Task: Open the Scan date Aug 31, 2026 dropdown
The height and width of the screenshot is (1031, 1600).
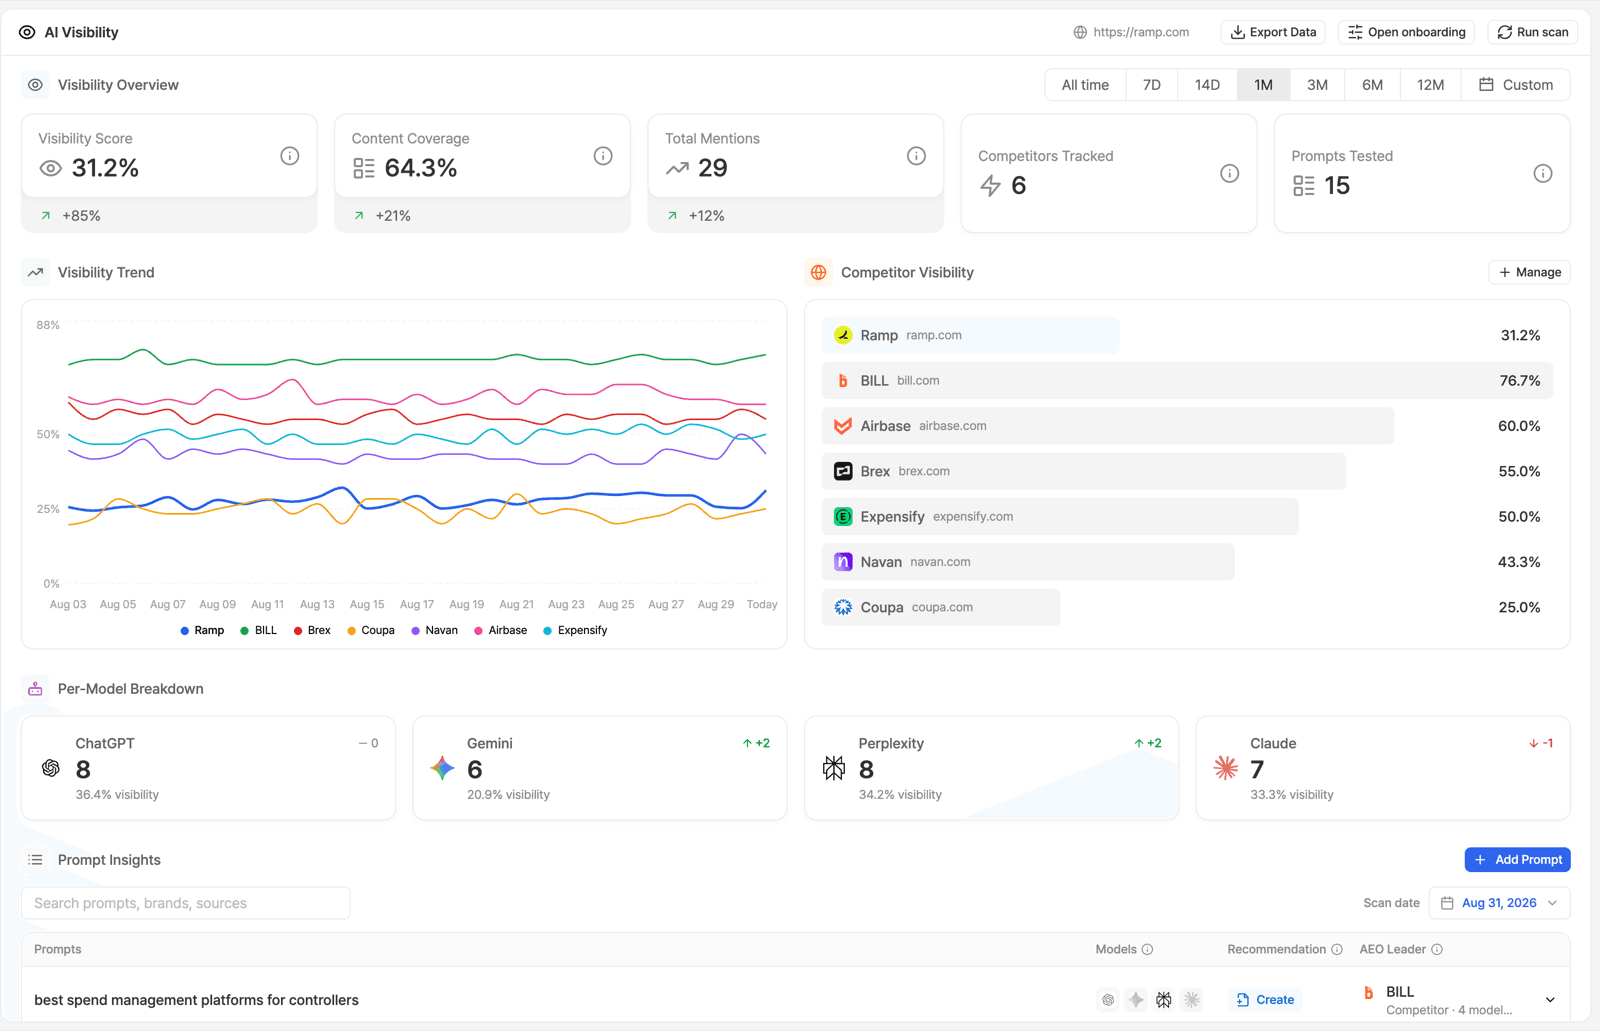Action: tap(1499, 903)
